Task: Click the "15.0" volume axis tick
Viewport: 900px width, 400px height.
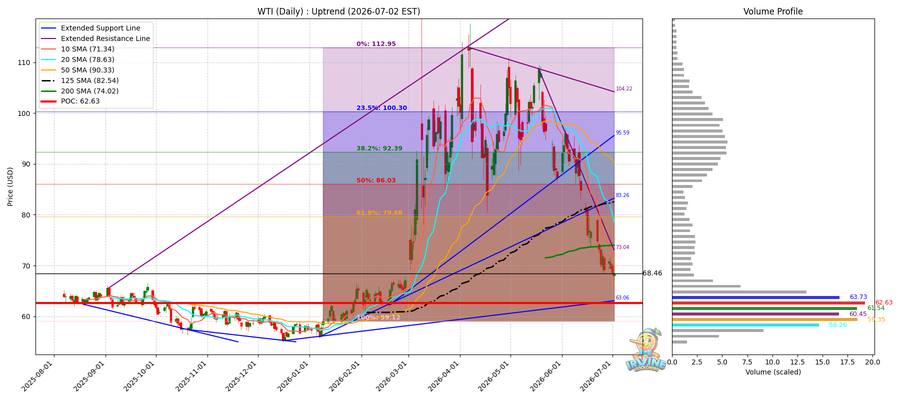Action: (x=824, y=363)
